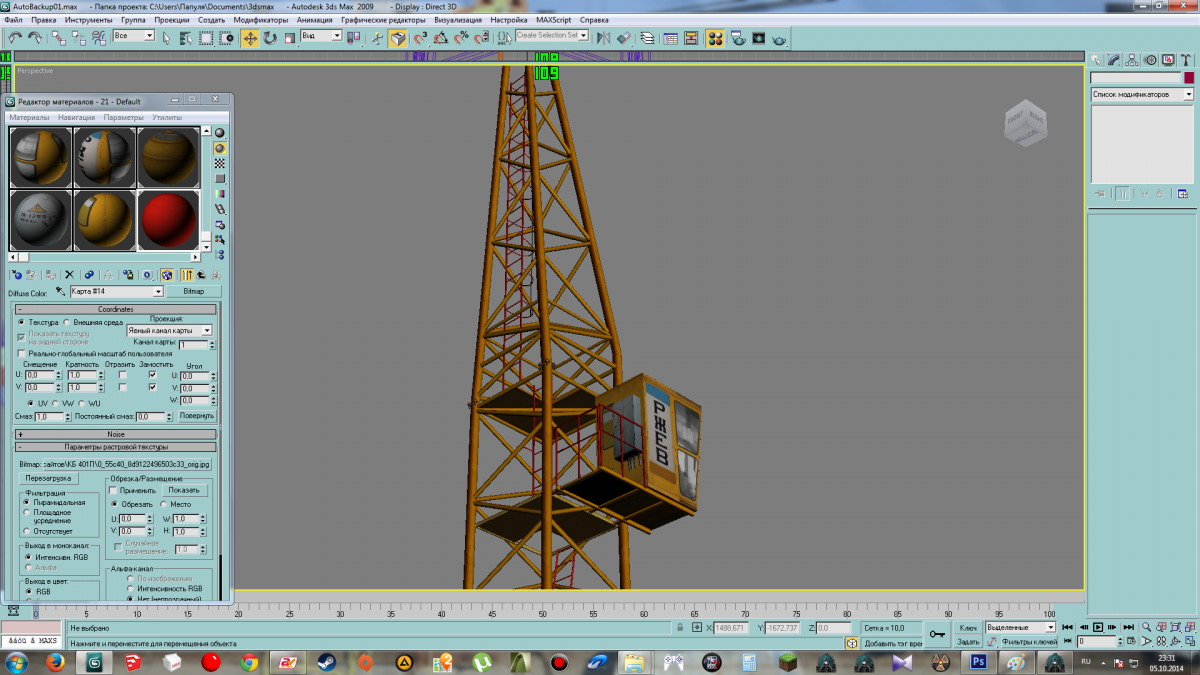Click the Bitmap type button

click(194, 291)
